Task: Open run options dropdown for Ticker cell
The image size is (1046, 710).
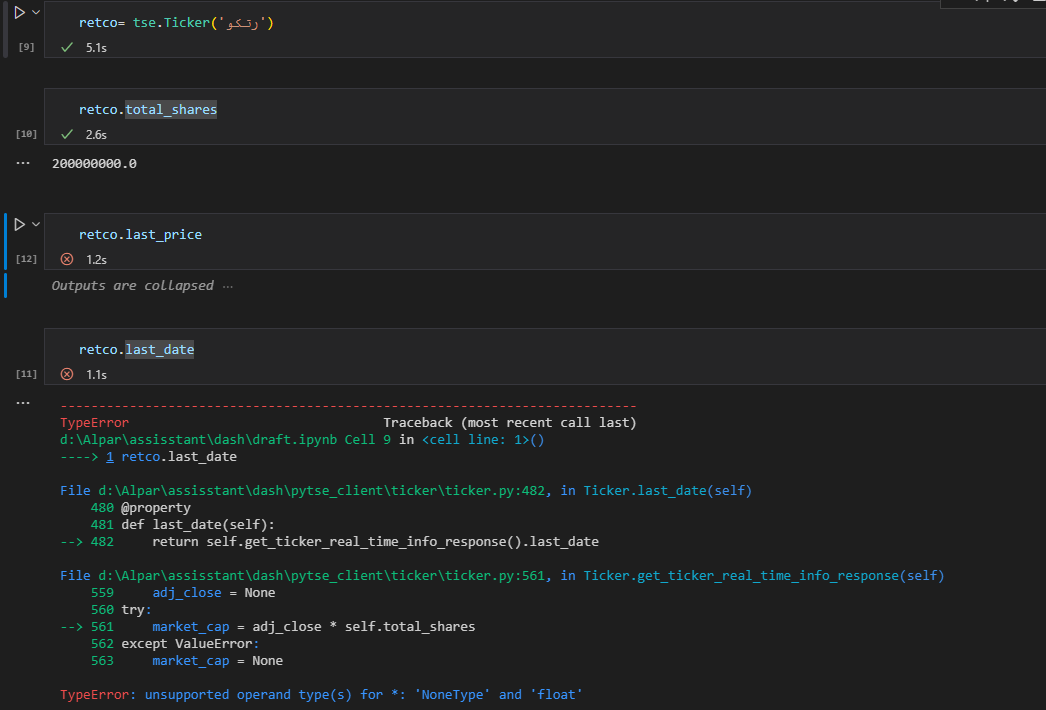Action: click(x=36, y=12)
